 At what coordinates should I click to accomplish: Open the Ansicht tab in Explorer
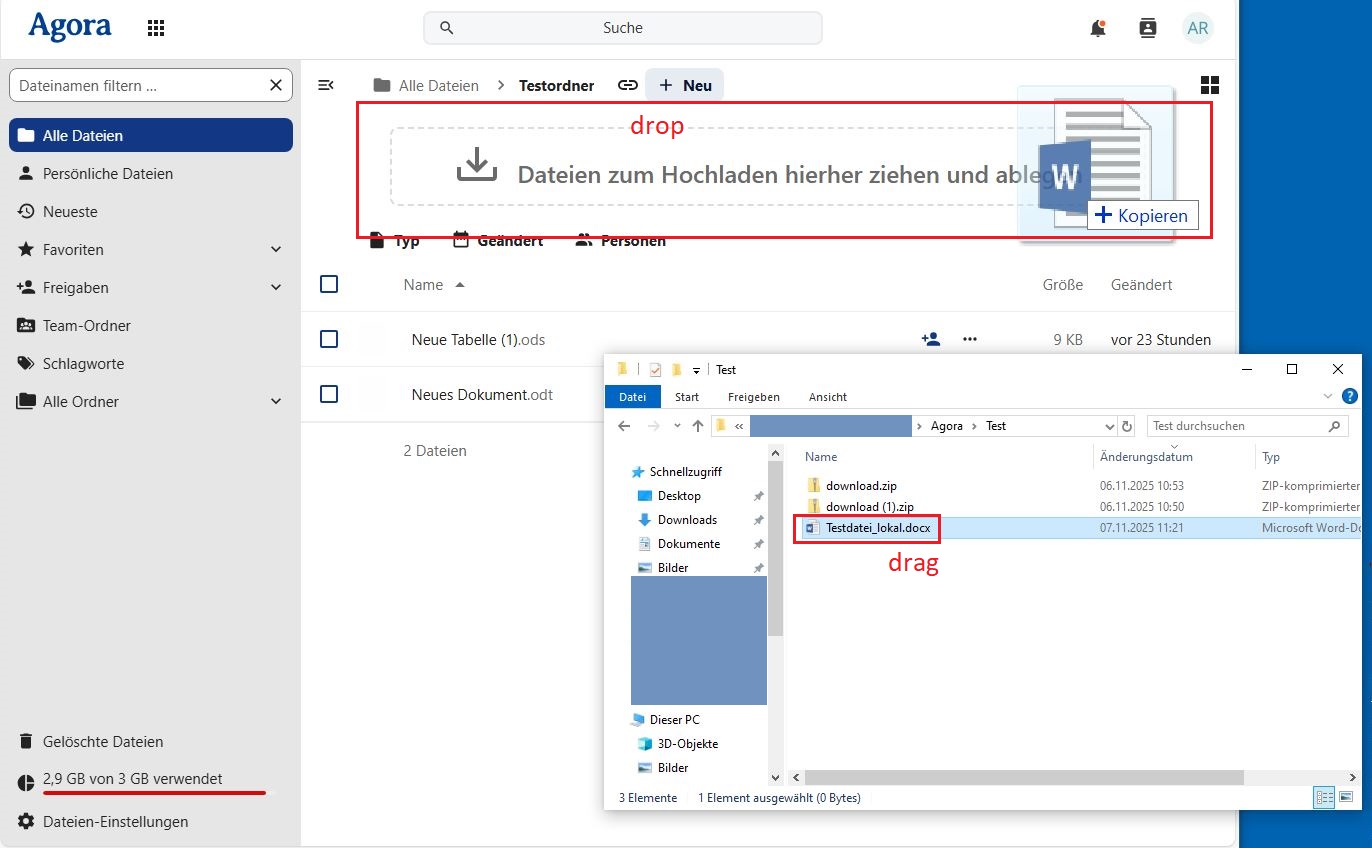tap(827, 397)
